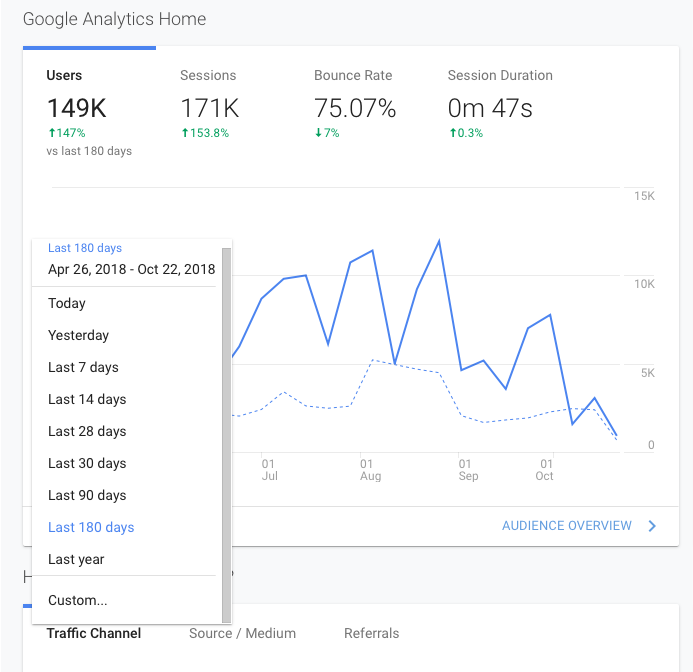Click the 0.3% duration change indicator
693x672 pixels.
tap(466, 133)
